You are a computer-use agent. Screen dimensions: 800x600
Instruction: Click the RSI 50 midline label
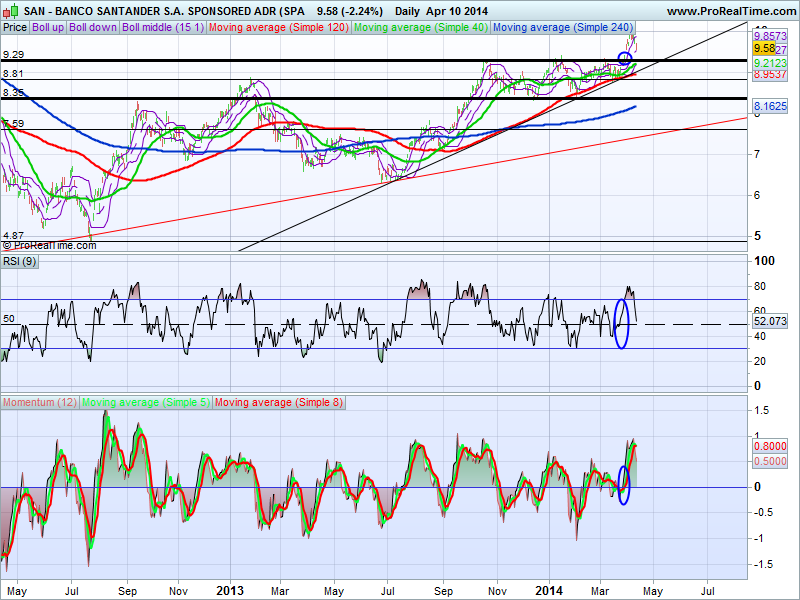pyautogui.click(x=9, y=319)
